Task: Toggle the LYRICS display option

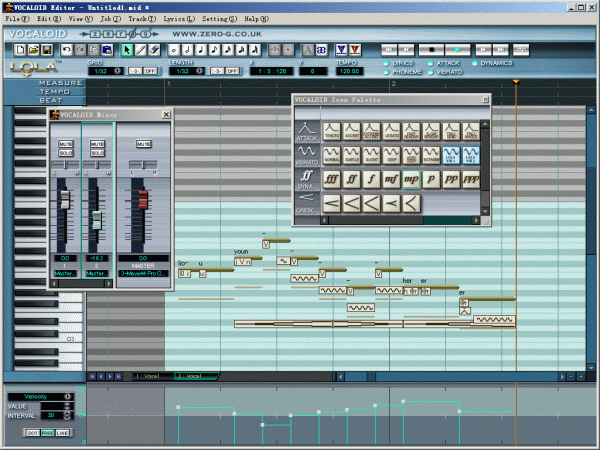Action: click(386, 63)
